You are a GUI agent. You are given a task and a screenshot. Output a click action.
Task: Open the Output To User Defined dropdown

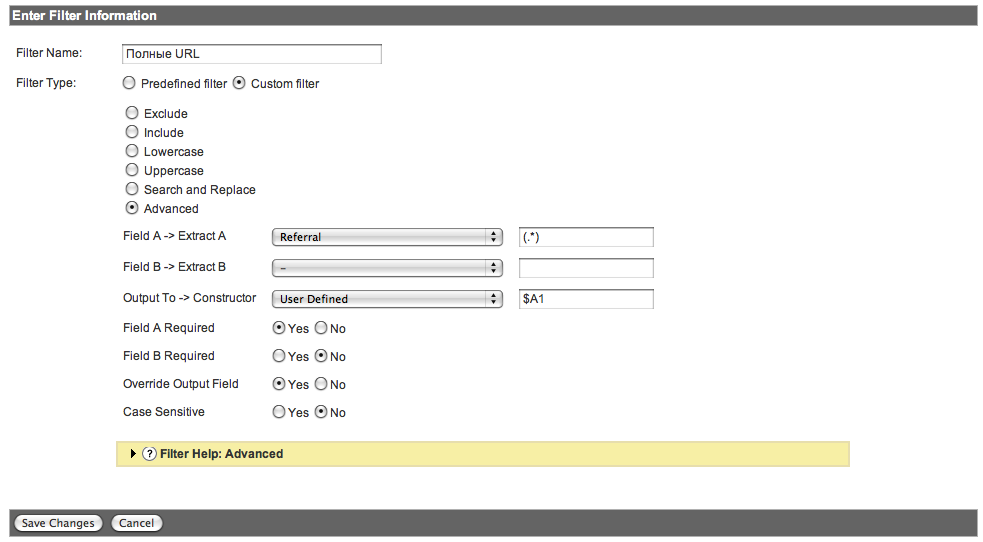(387, 299)
